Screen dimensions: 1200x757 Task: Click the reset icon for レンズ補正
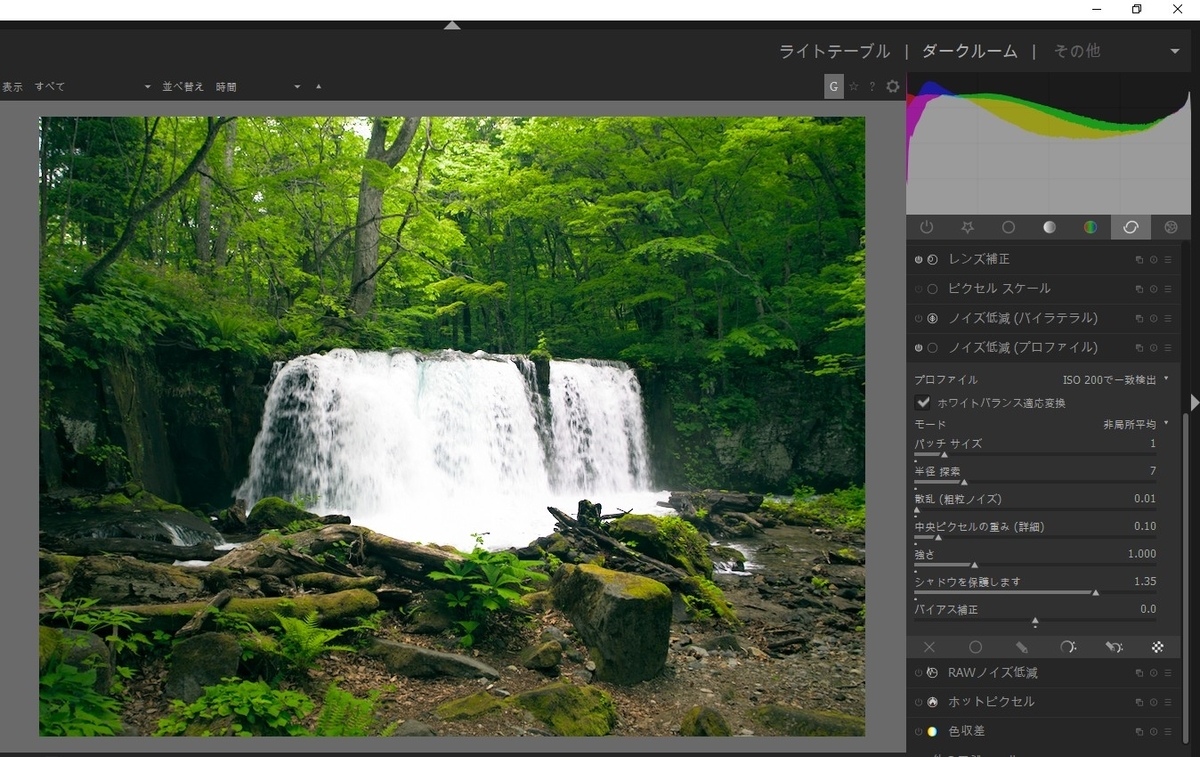(1153, 260)
